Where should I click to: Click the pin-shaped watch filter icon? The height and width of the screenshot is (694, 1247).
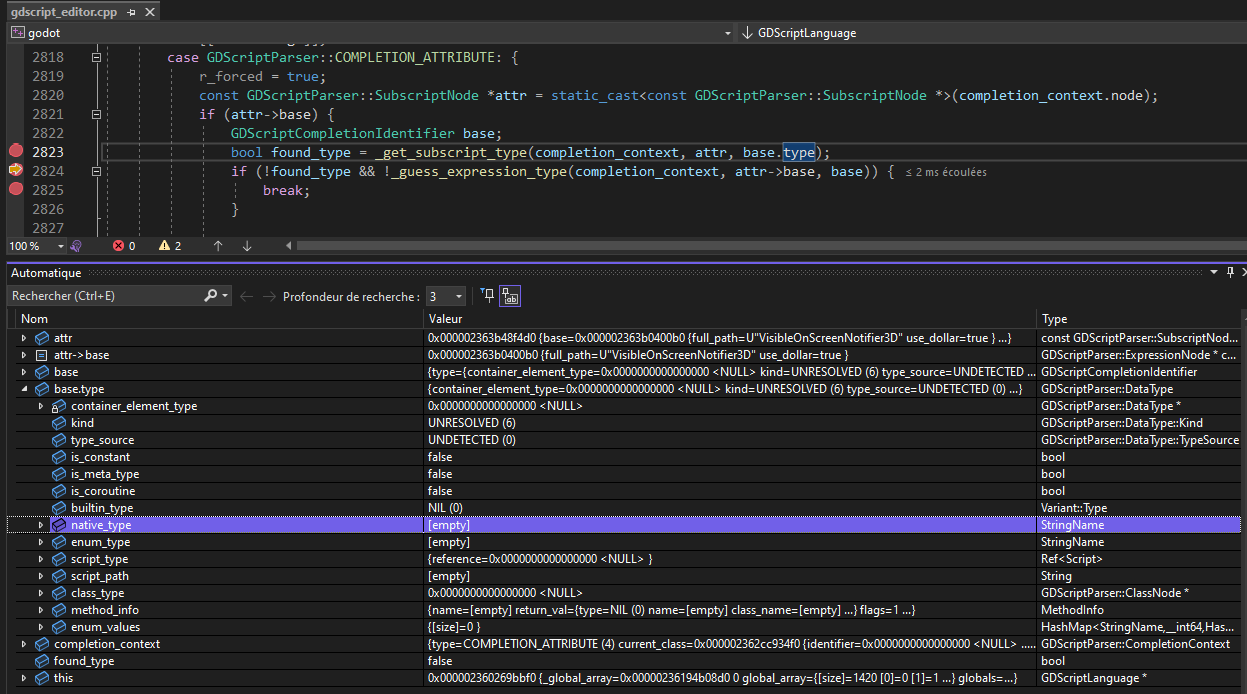pos(488,296)
